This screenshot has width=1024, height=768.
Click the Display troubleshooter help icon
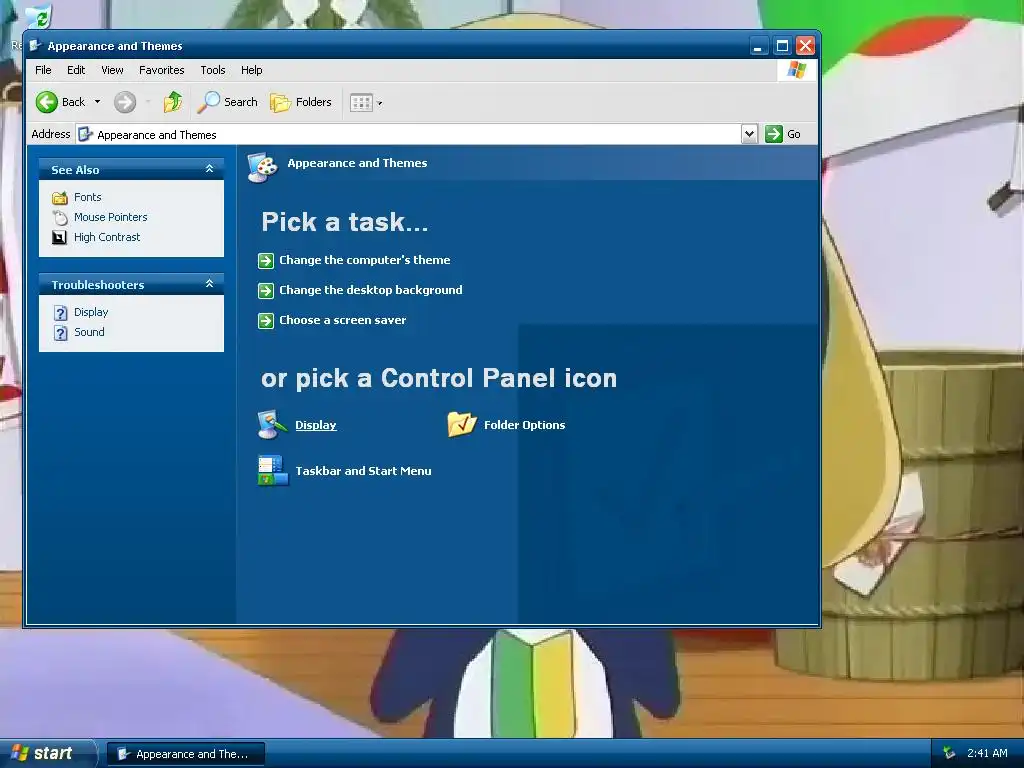(60, 313)
